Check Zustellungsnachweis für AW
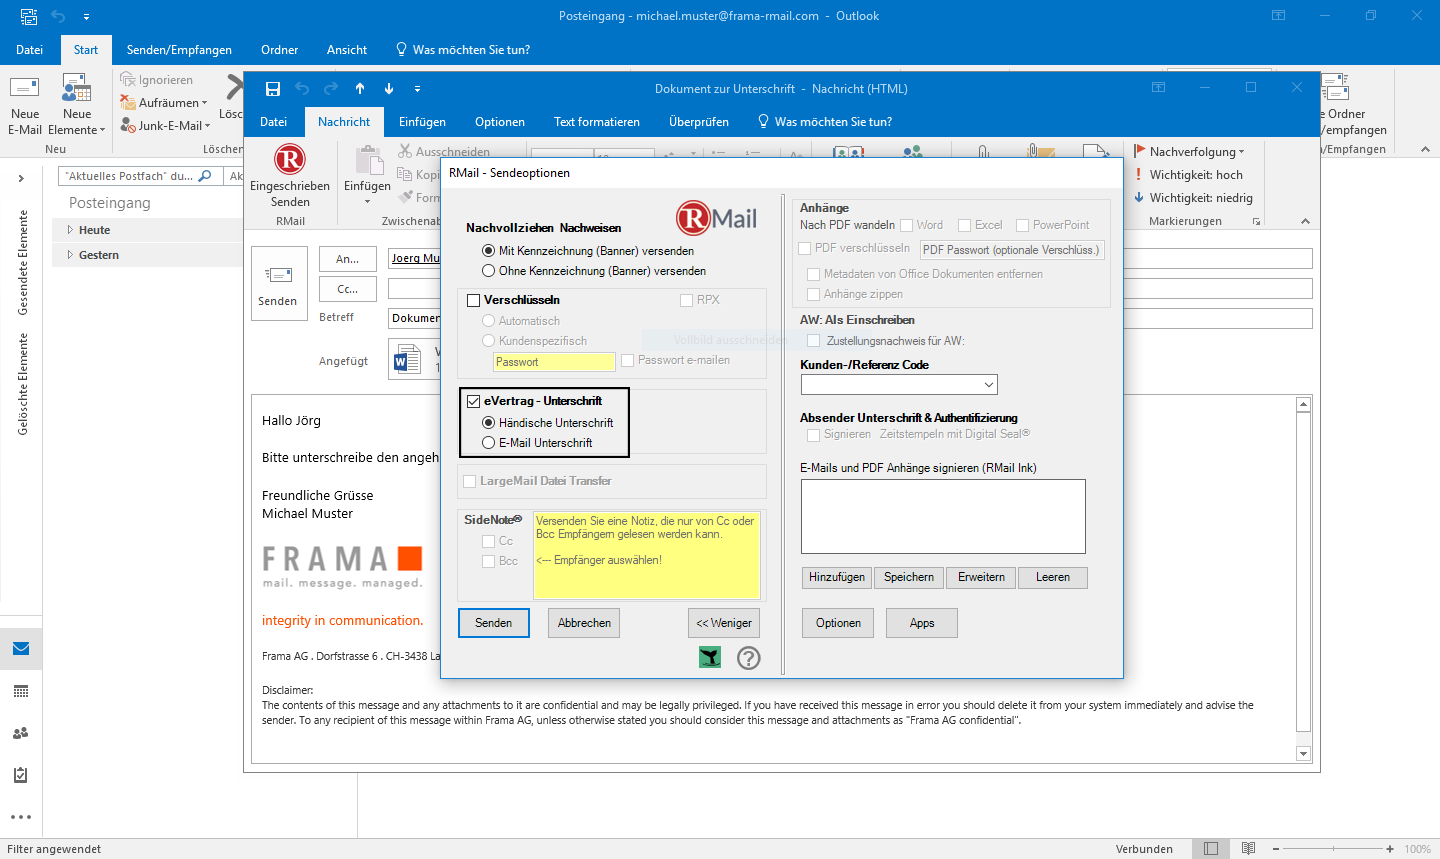The width and height of the screenshot is (1440, 859). coord(813,341)
